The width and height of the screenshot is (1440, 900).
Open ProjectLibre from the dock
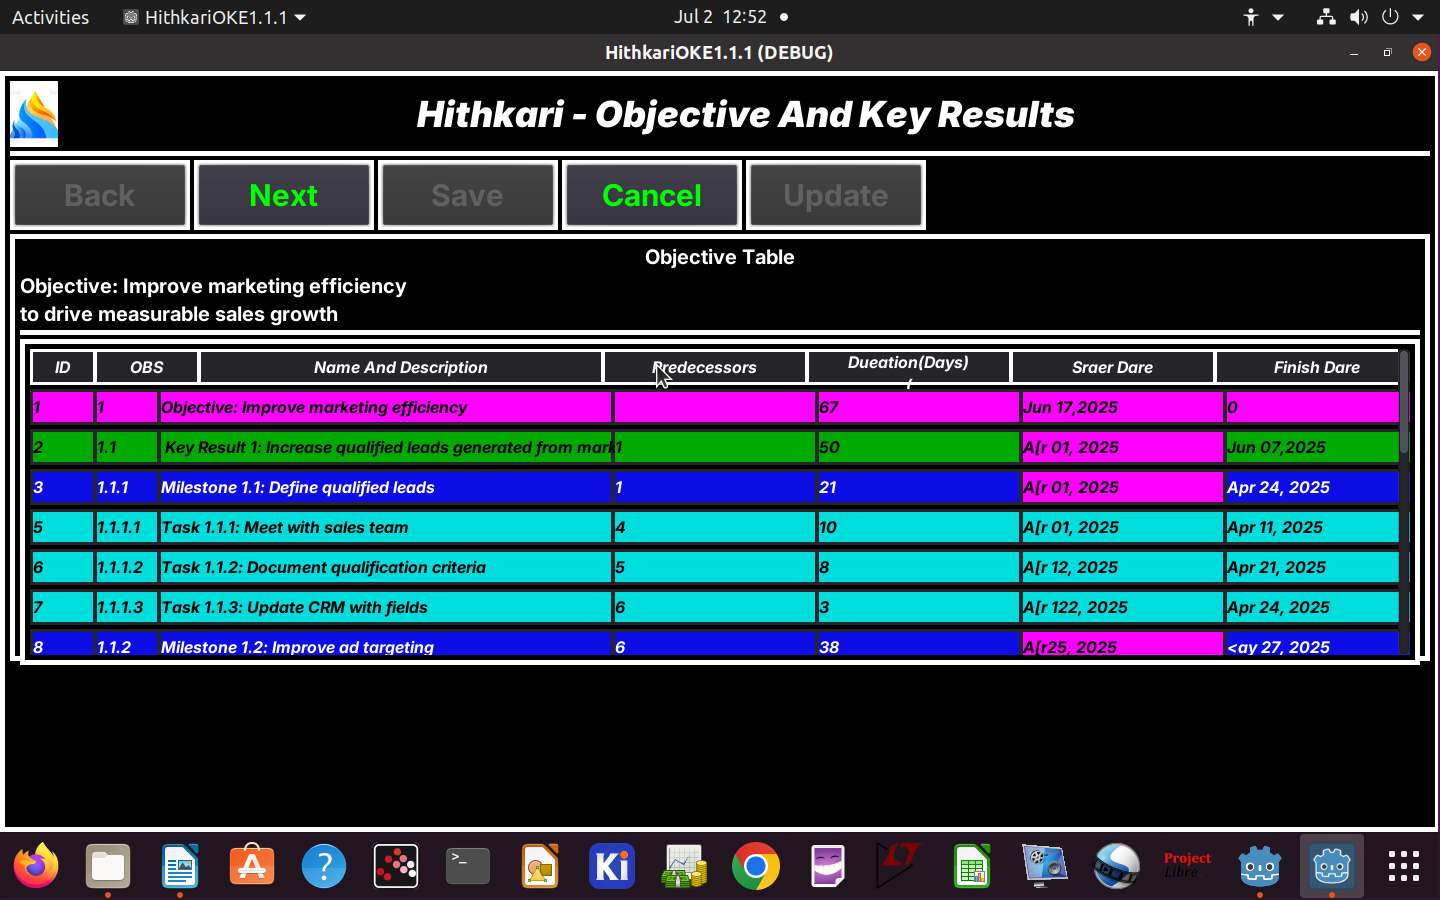(1187, 866)
